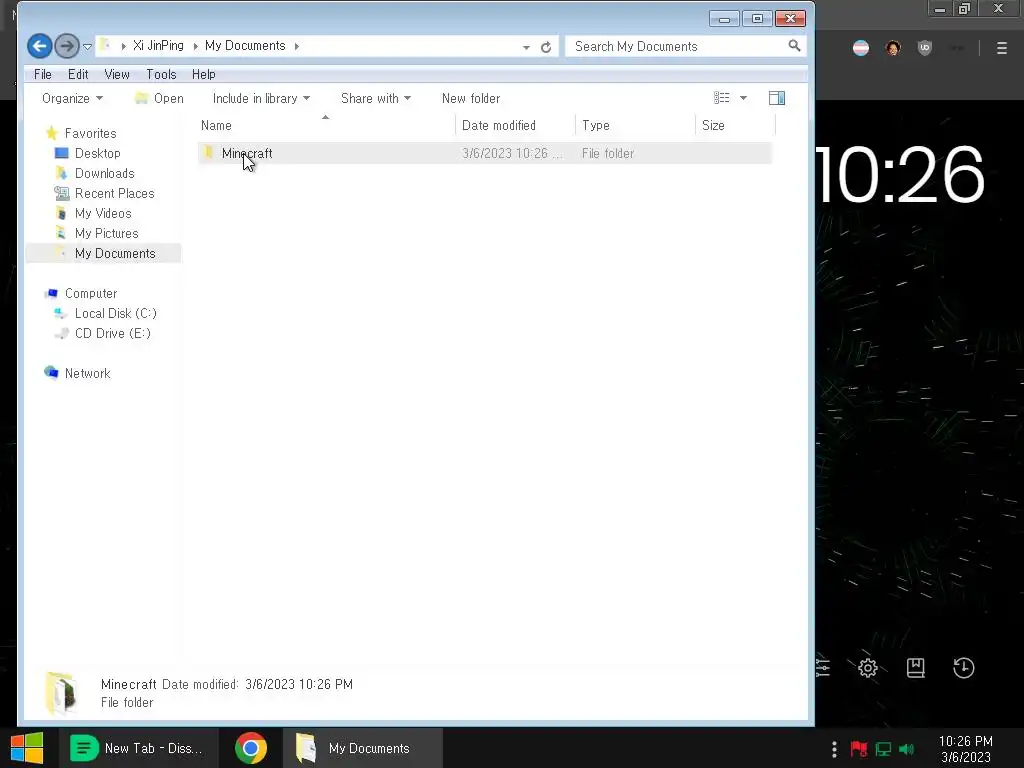This screenshot has width=1024, height=768.
Task: Click My Documents in the address breadcrumb
Action: [x=245, y=46]
